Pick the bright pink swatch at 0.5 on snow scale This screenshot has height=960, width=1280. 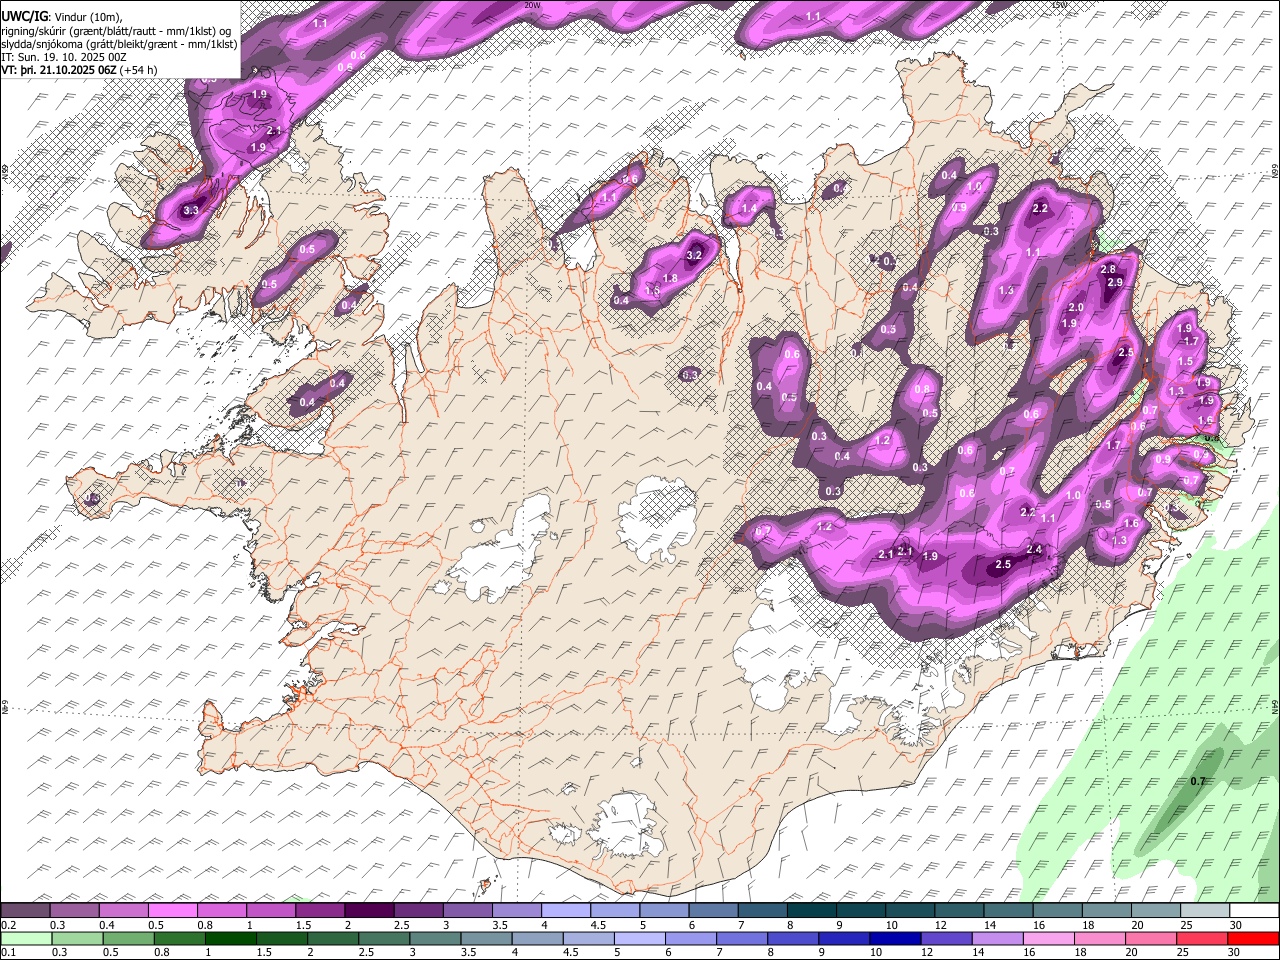pos(174,911)
